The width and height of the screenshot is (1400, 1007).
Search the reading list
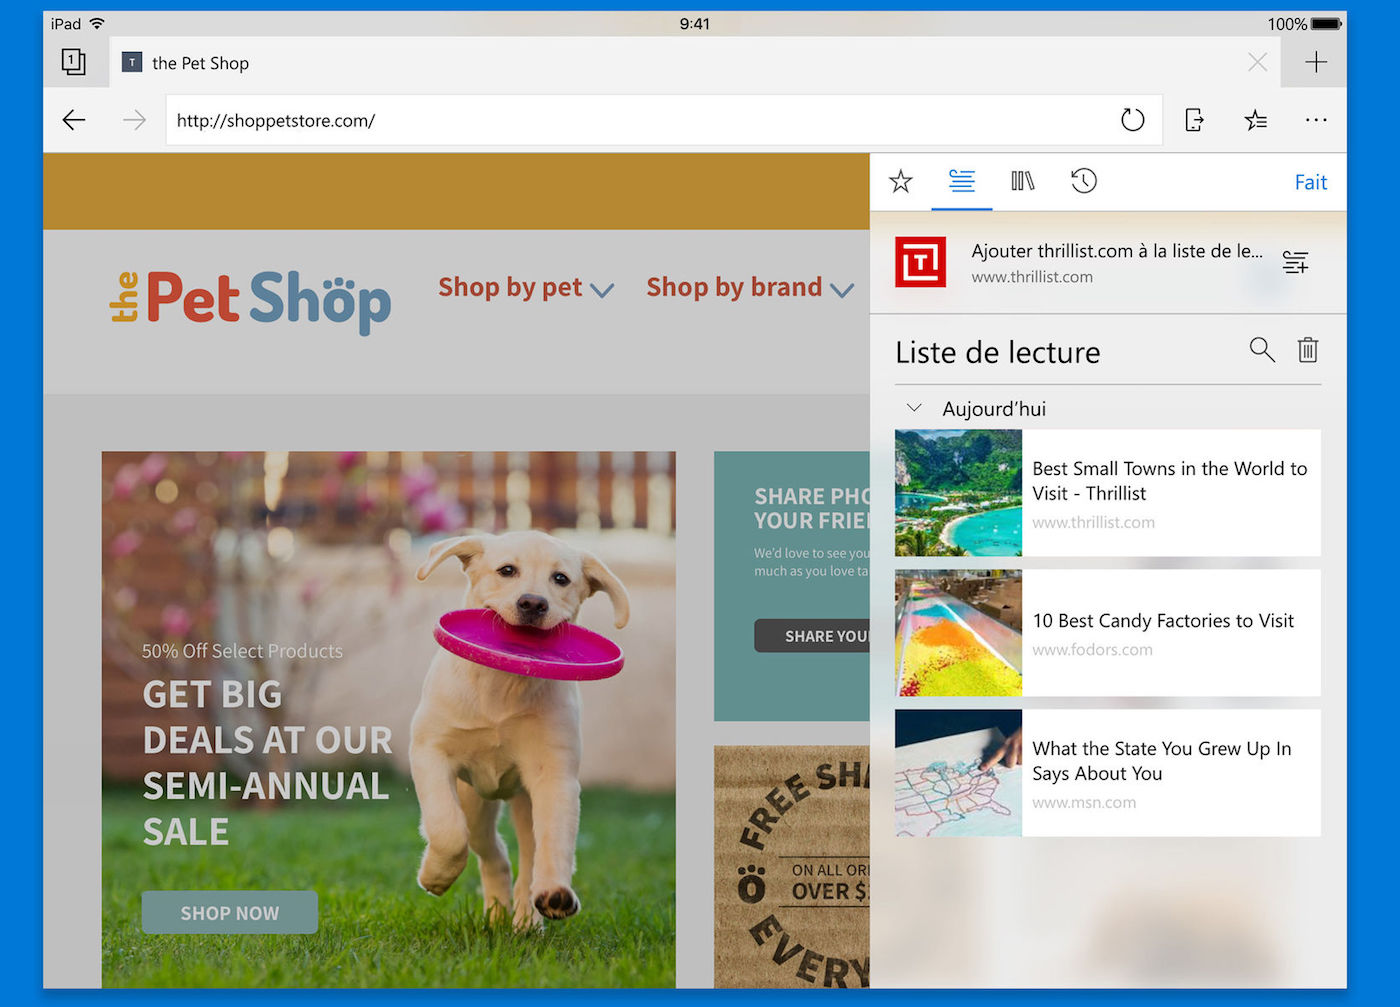pyautogui.click(x=1262, y=350)
